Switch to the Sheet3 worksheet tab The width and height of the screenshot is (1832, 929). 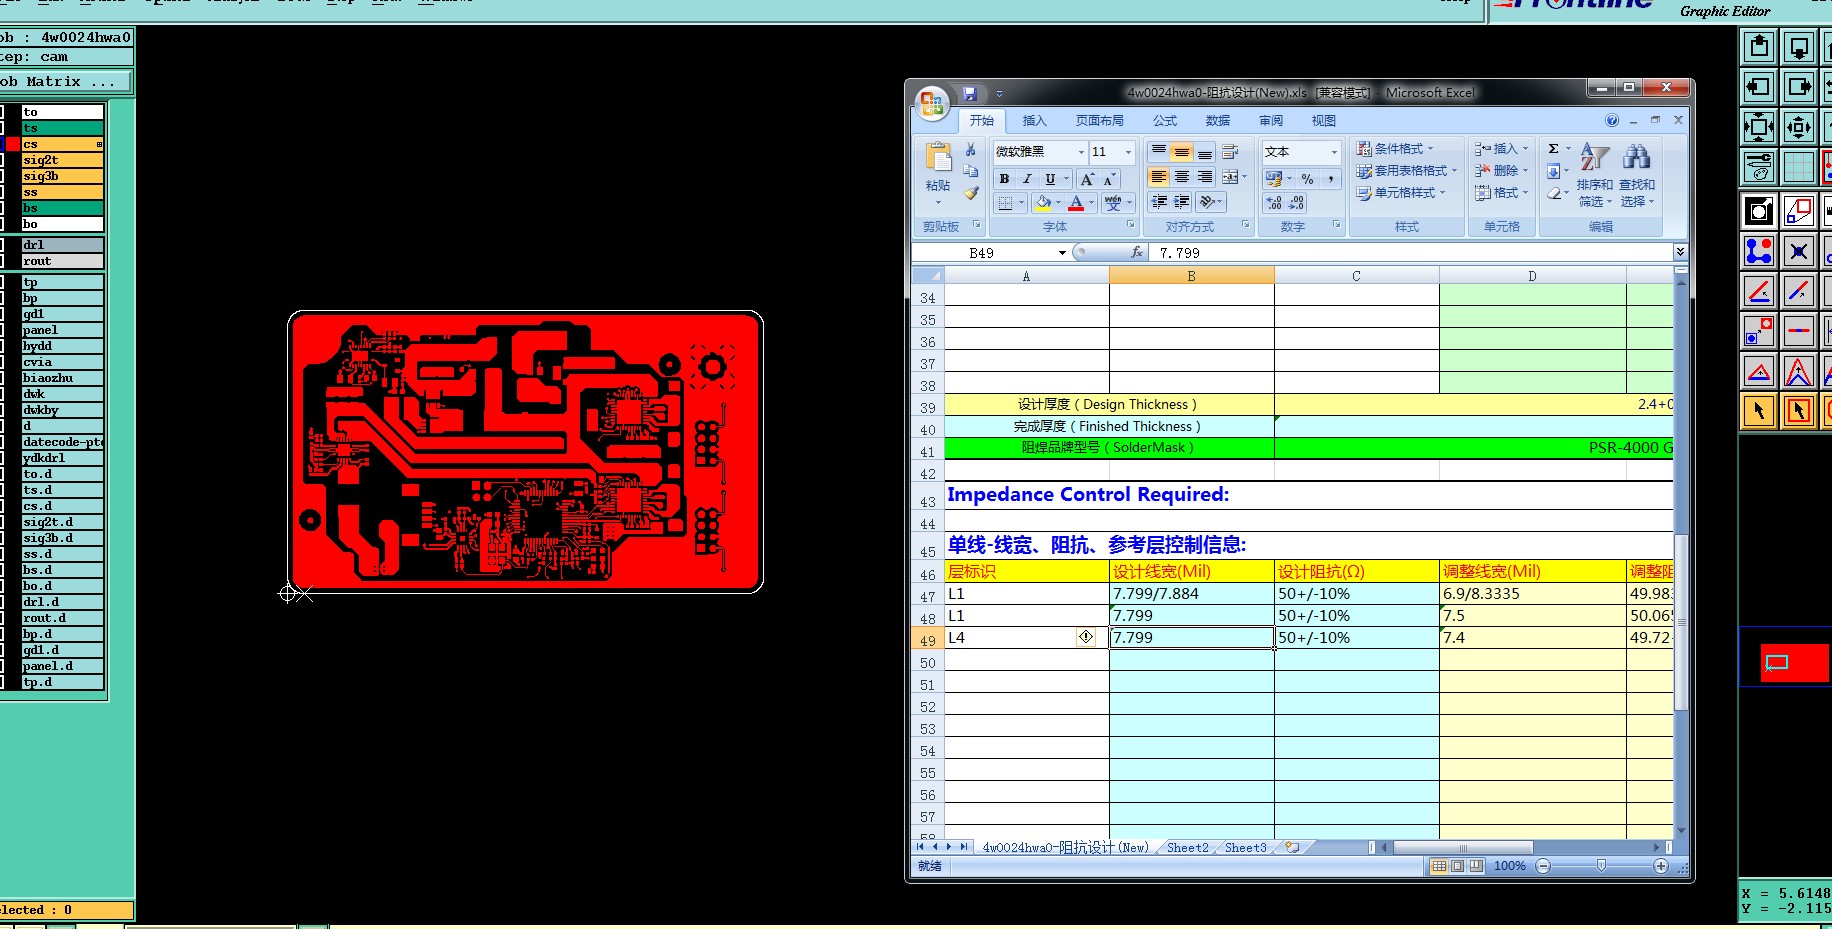[1246, 848]
